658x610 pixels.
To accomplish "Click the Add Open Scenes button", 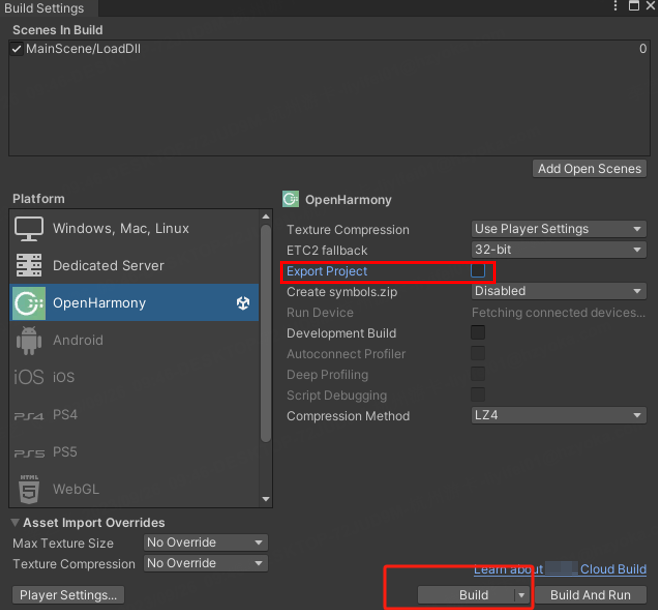I will click(589, 169).
